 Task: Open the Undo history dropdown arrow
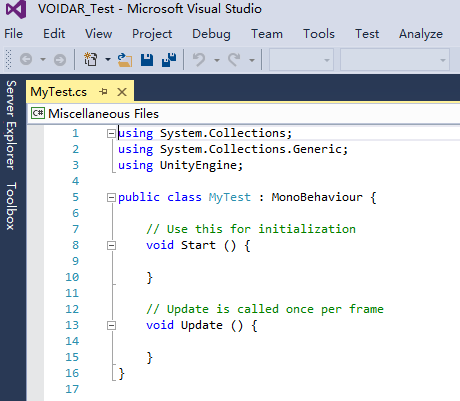point(217,60)
